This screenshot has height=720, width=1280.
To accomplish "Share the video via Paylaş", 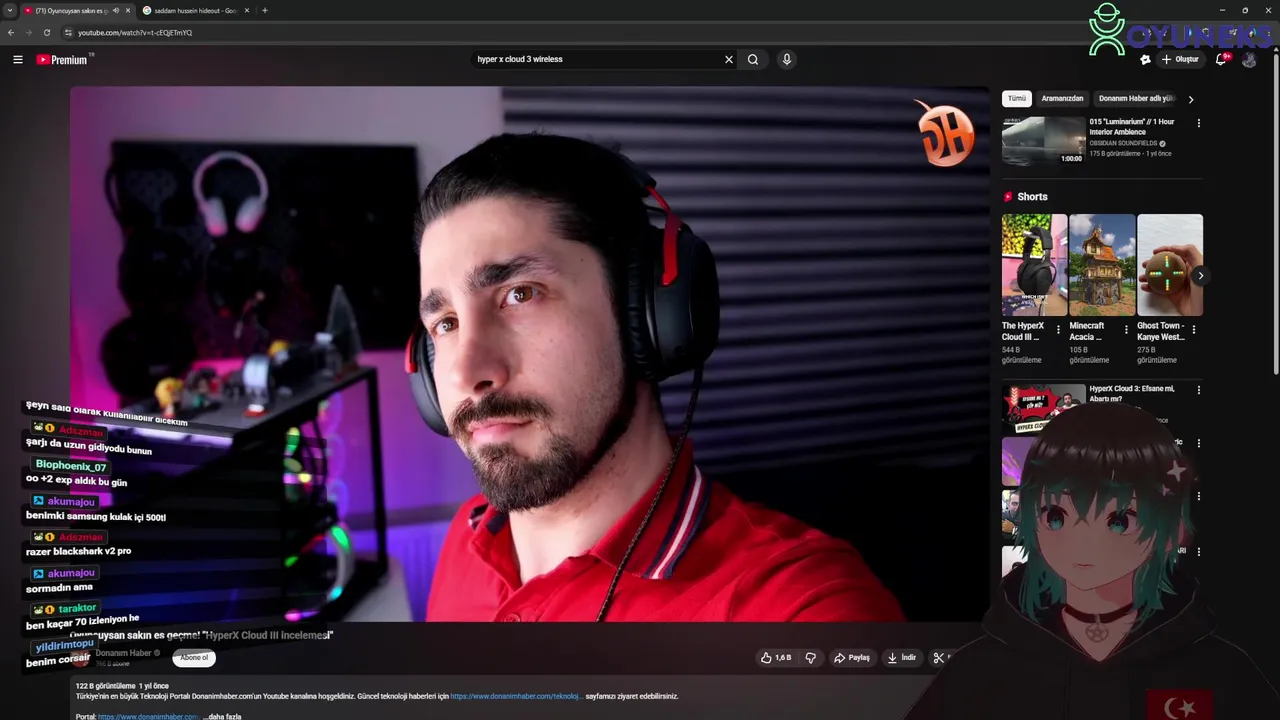I will coord(852,657).
